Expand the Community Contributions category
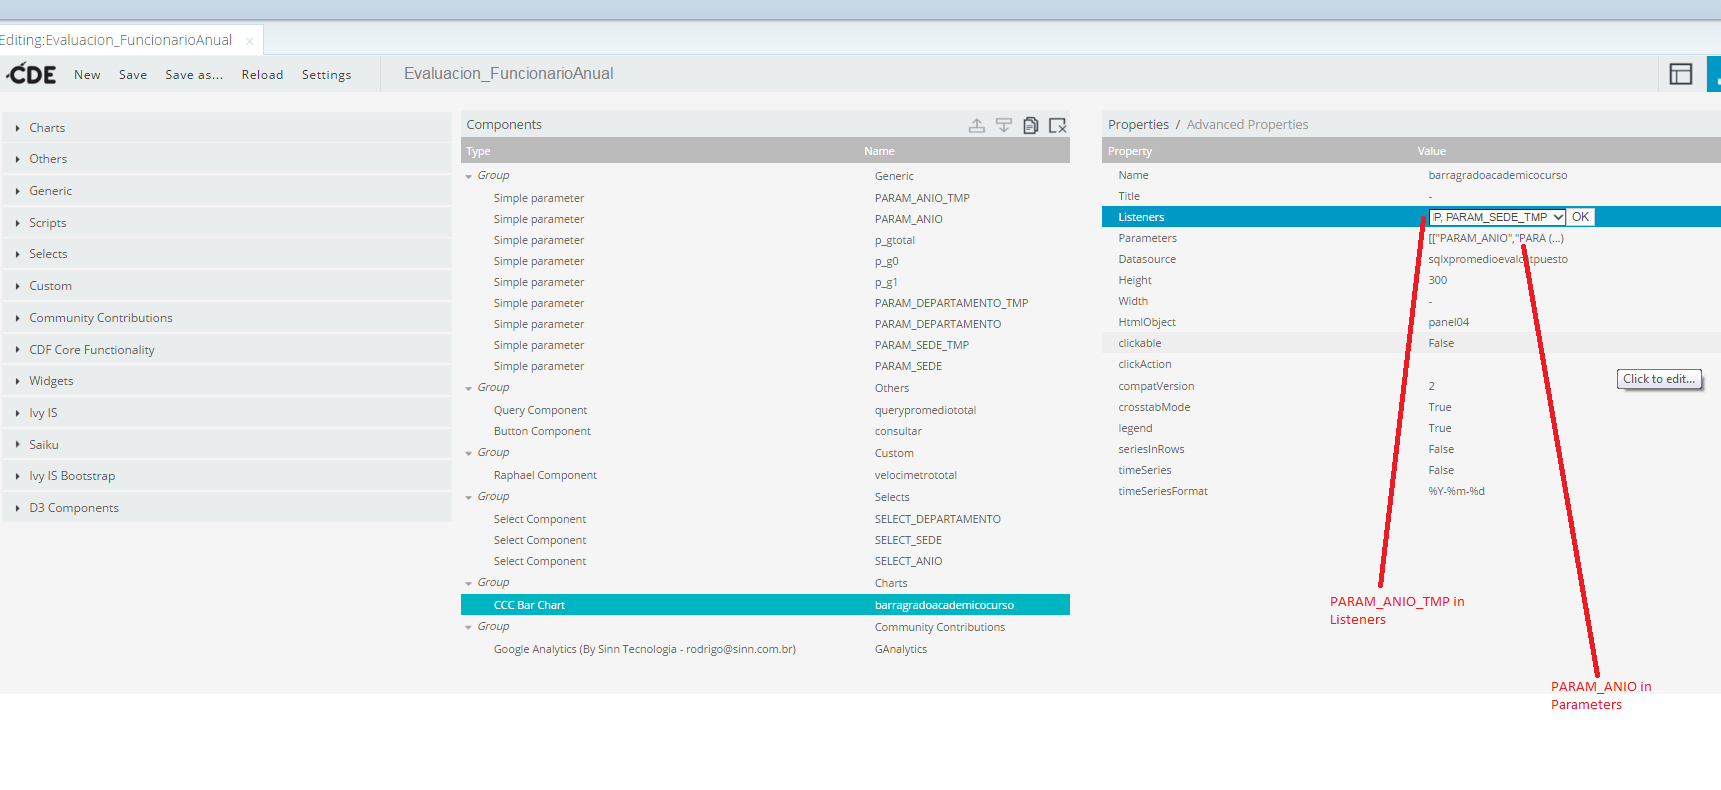 click(x=226, y=318)
